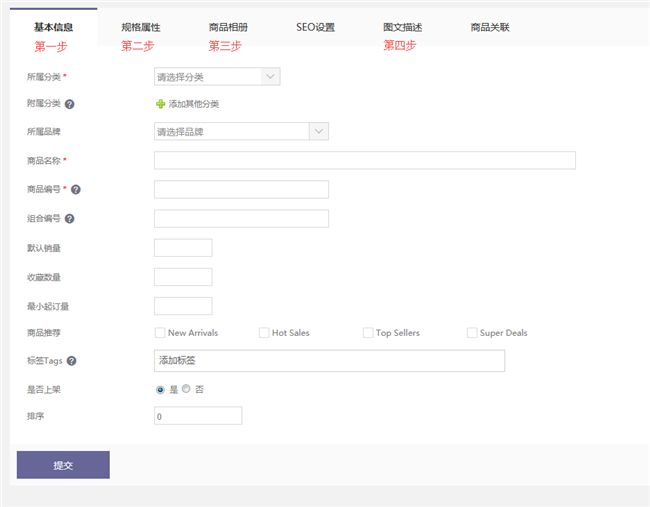The width and height of the screenshot is (650, 507).
Task: Click help icon beside 组合编号 label
Action: pos(70,218)
